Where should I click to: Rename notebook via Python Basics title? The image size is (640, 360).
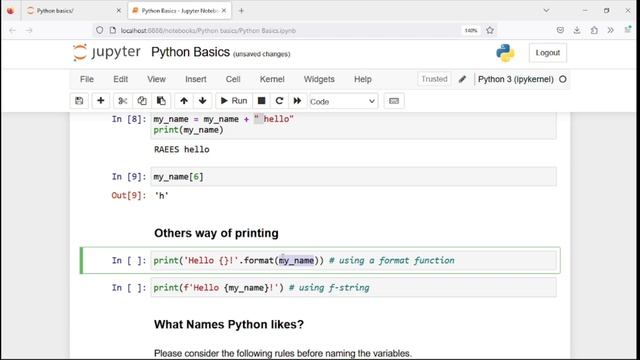(x=190, y=52)
